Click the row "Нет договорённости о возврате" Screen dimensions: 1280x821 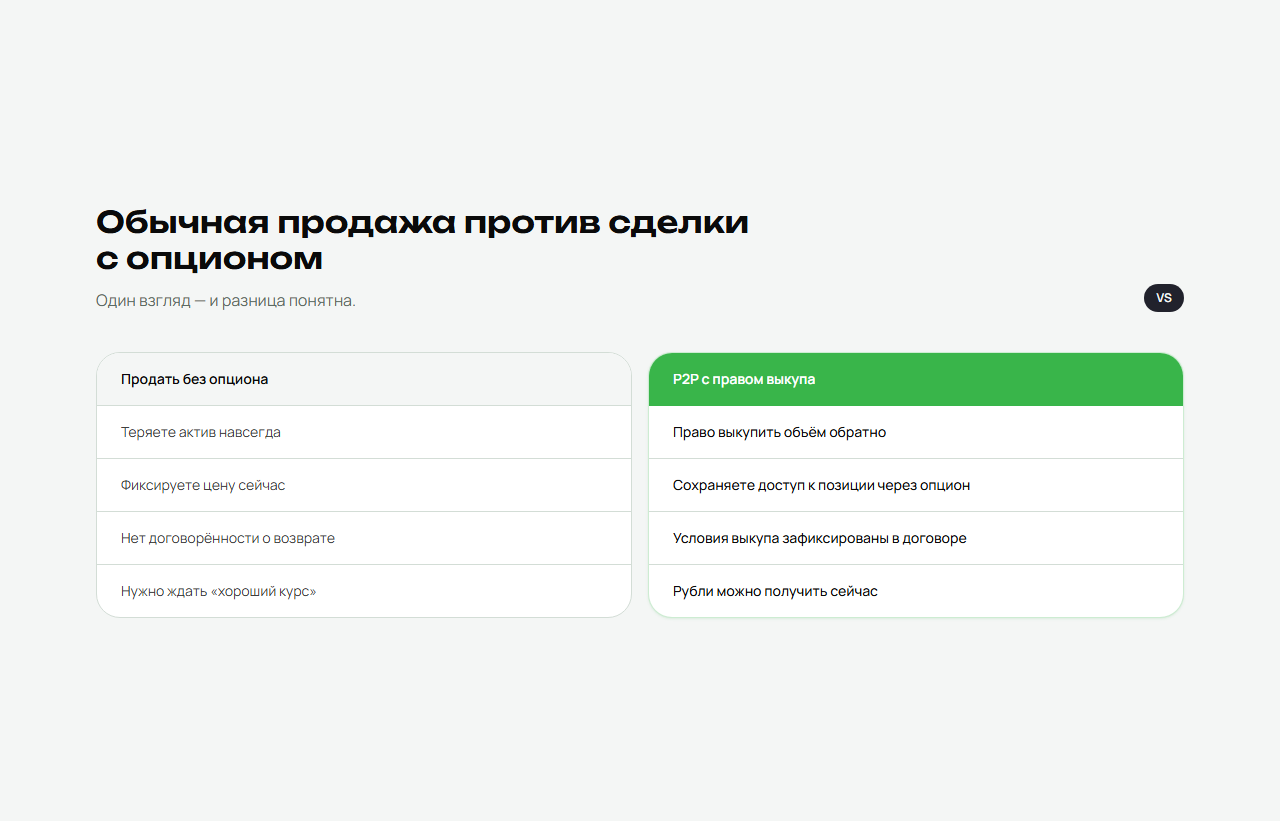[x=364, y=538]
